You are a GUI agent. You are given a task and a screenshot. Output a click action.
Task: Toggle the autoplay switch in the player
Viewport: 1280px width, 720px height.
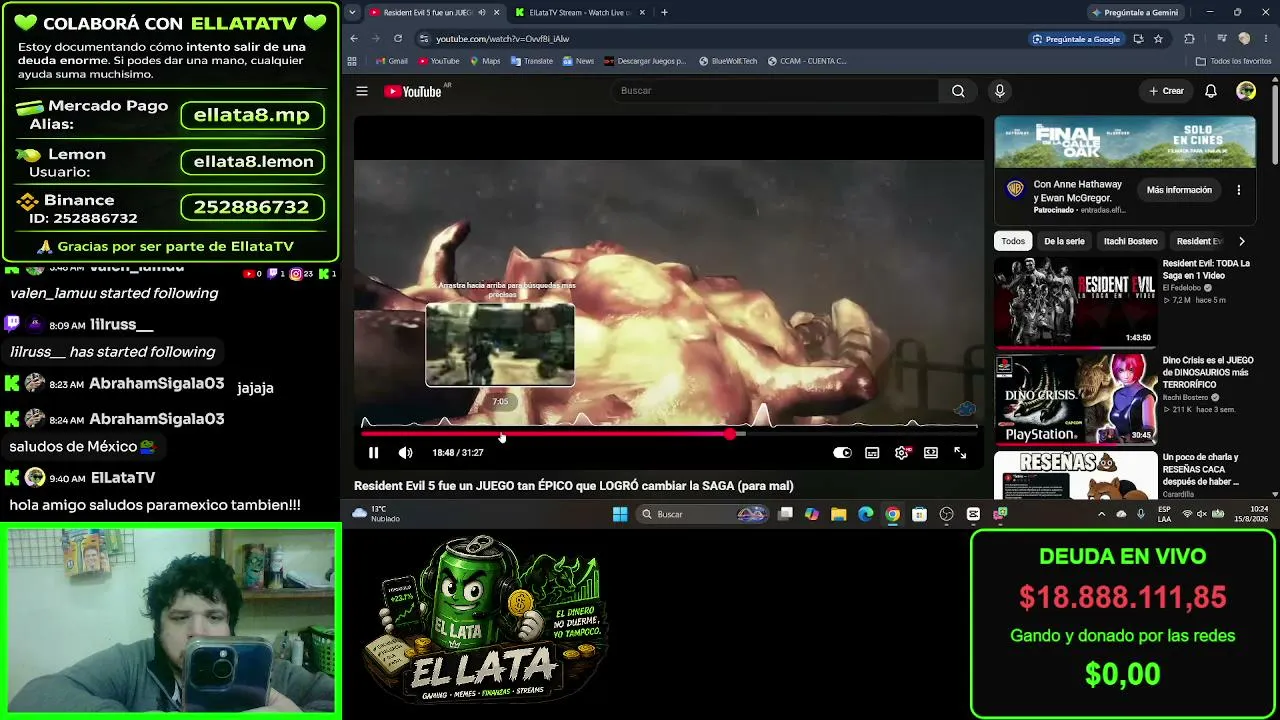tap(842, 453)
